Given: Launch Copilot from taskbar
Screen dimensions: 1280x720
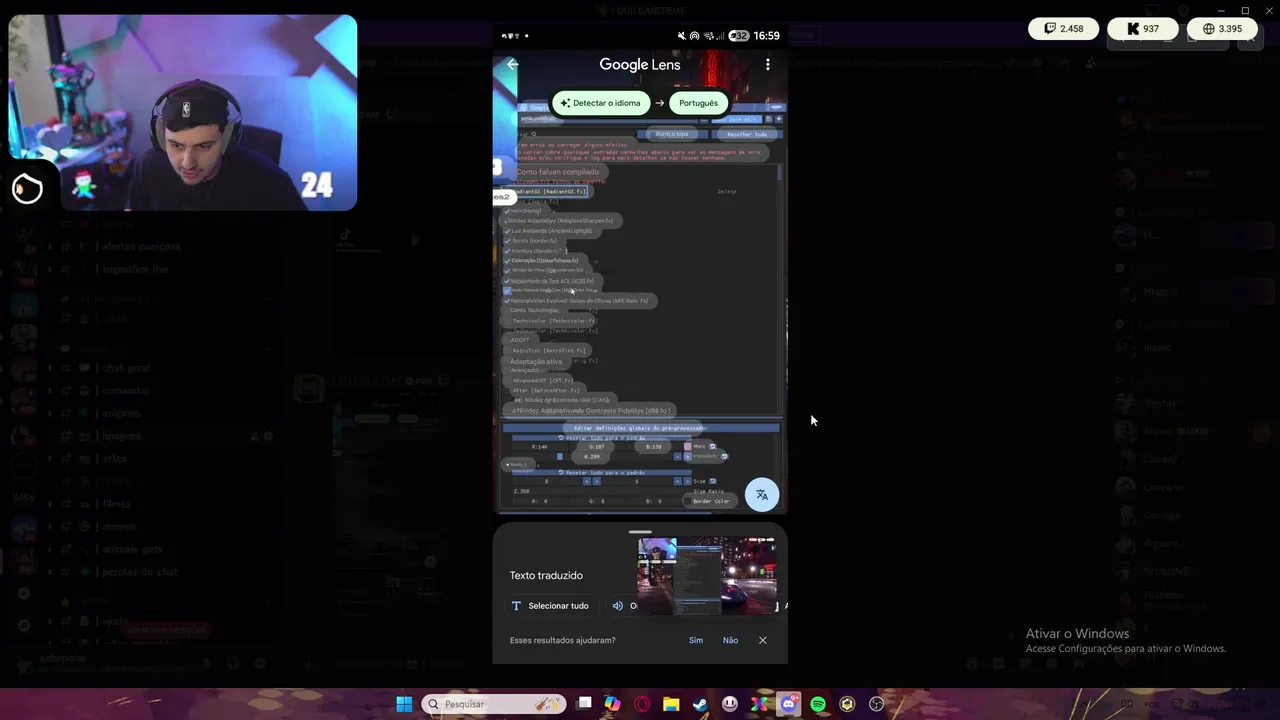Looking at the screenshot, I should pyautogui.click(x=612, y=704).
